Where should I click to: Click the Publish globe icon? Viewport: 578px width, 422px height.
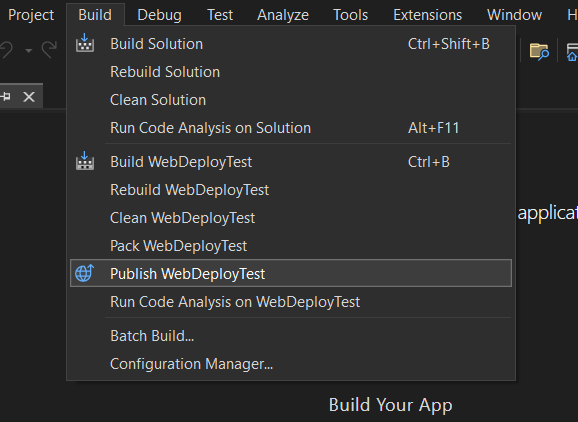click(x=85, y=273)
